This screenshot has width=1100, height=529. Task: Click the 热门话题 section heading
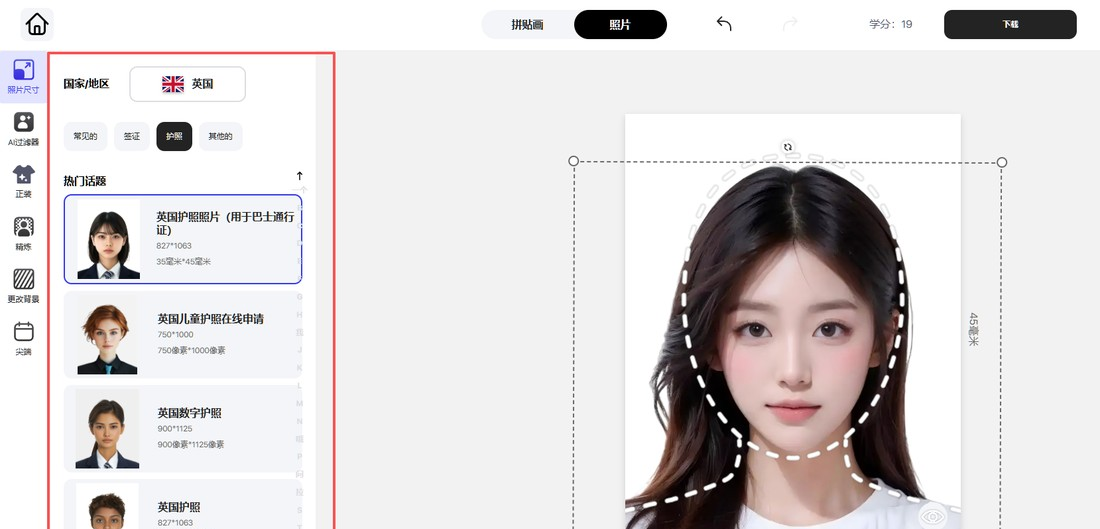click(x=85, y=181)
